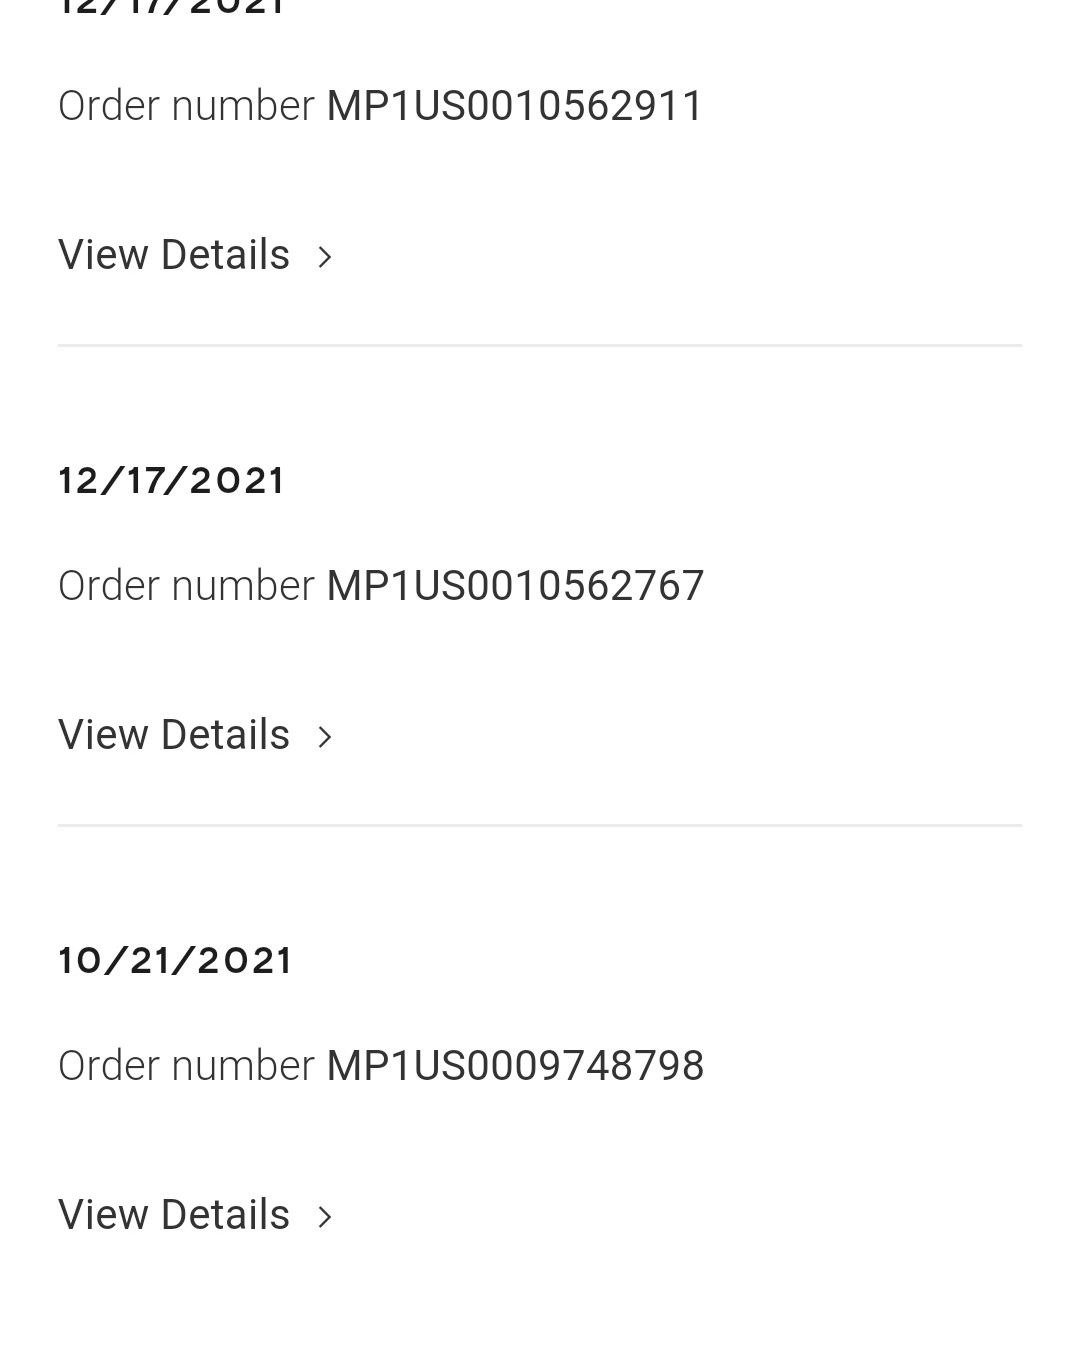Click the chevron arrow for order MP1US0009748798
Viewport: 1080px width, 1350px height.
pos(324,1217)
